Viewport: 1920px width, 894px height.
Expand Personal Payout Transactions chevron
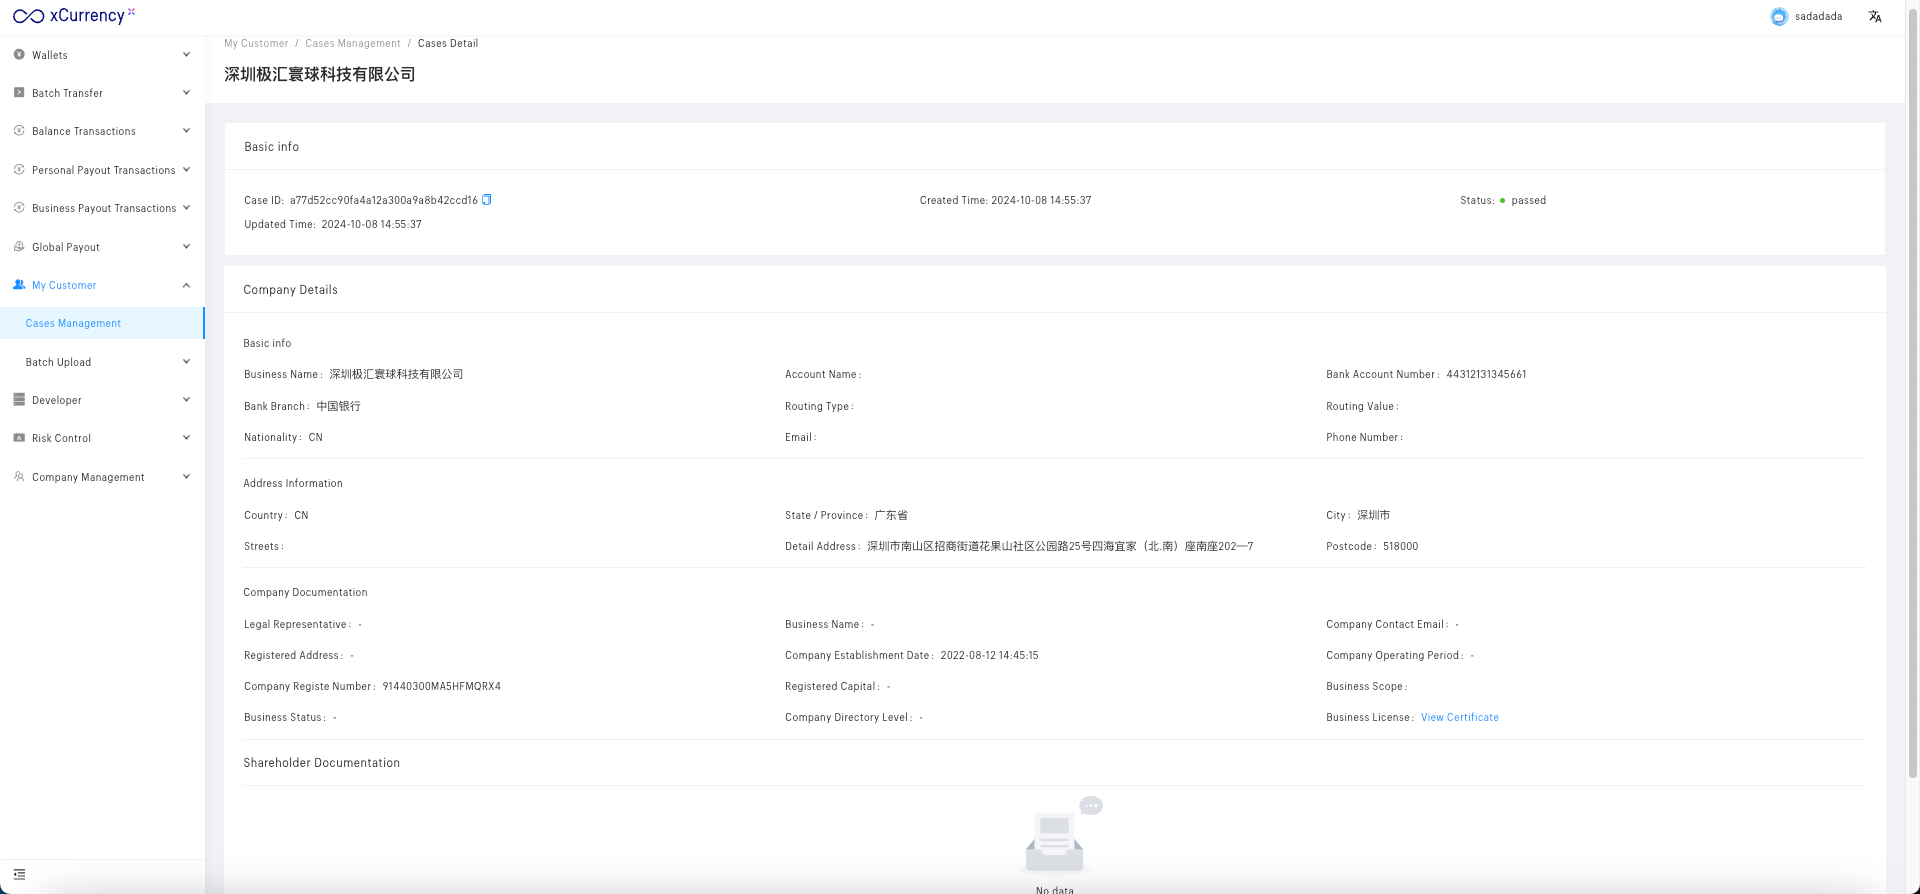tap(186, 170)
